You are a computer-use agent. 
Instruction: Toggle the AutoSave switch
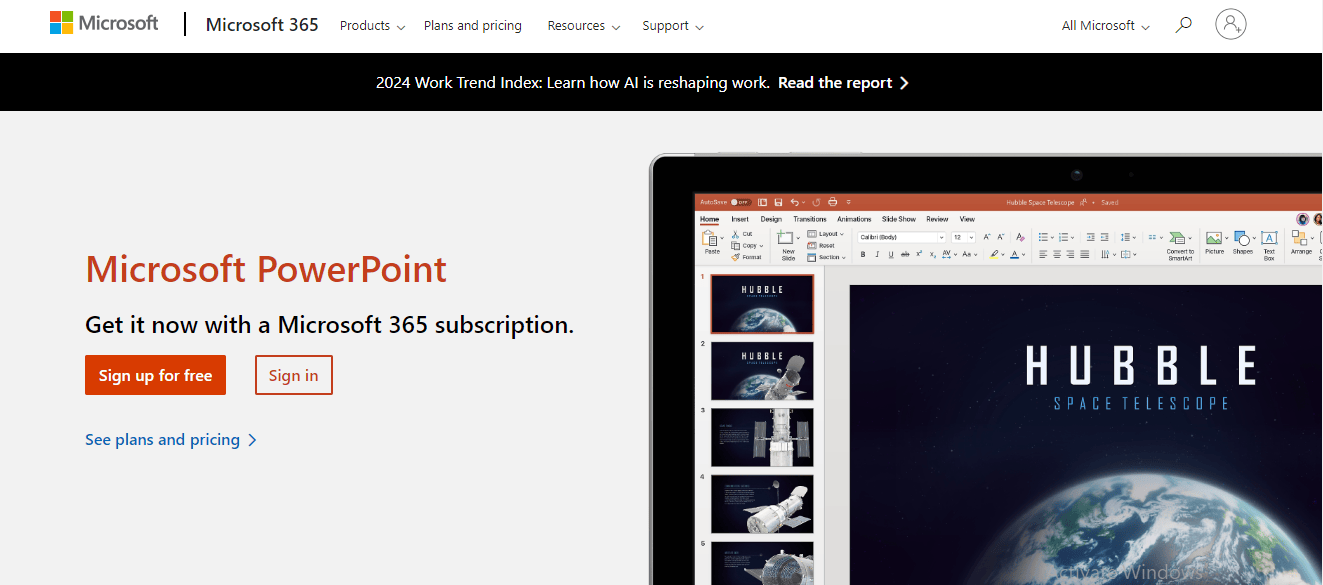click(740, 202)
